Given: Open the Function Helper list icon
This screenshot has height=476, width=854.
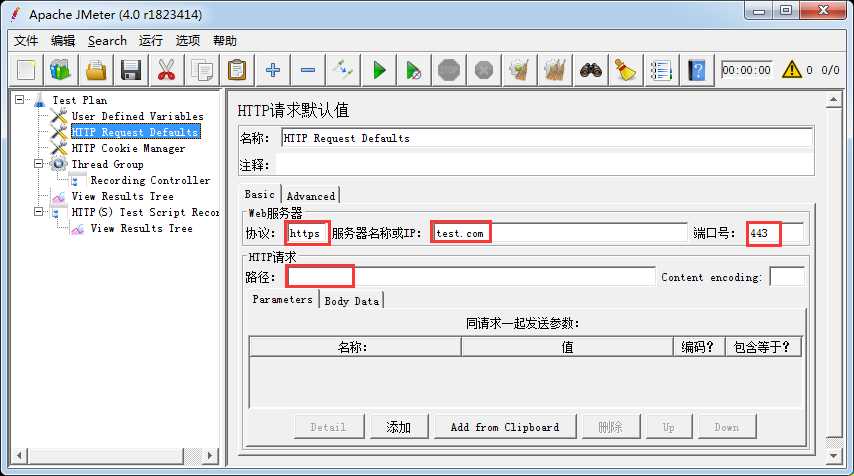Looking at the screenshot, I should pyautogui.click(x=661, y=70).
